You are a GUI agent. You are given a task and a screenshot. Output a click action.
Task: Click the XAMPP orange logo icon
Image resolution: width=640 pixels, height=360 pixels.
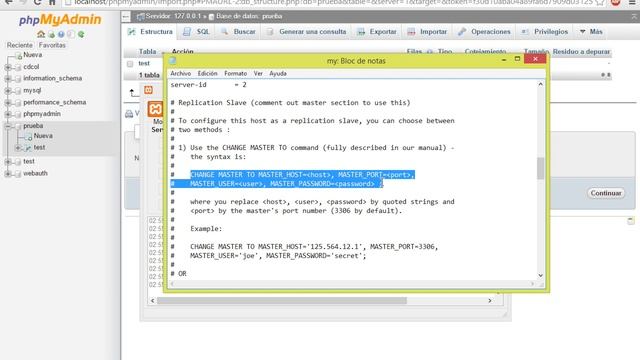click(x=155, y=109)
